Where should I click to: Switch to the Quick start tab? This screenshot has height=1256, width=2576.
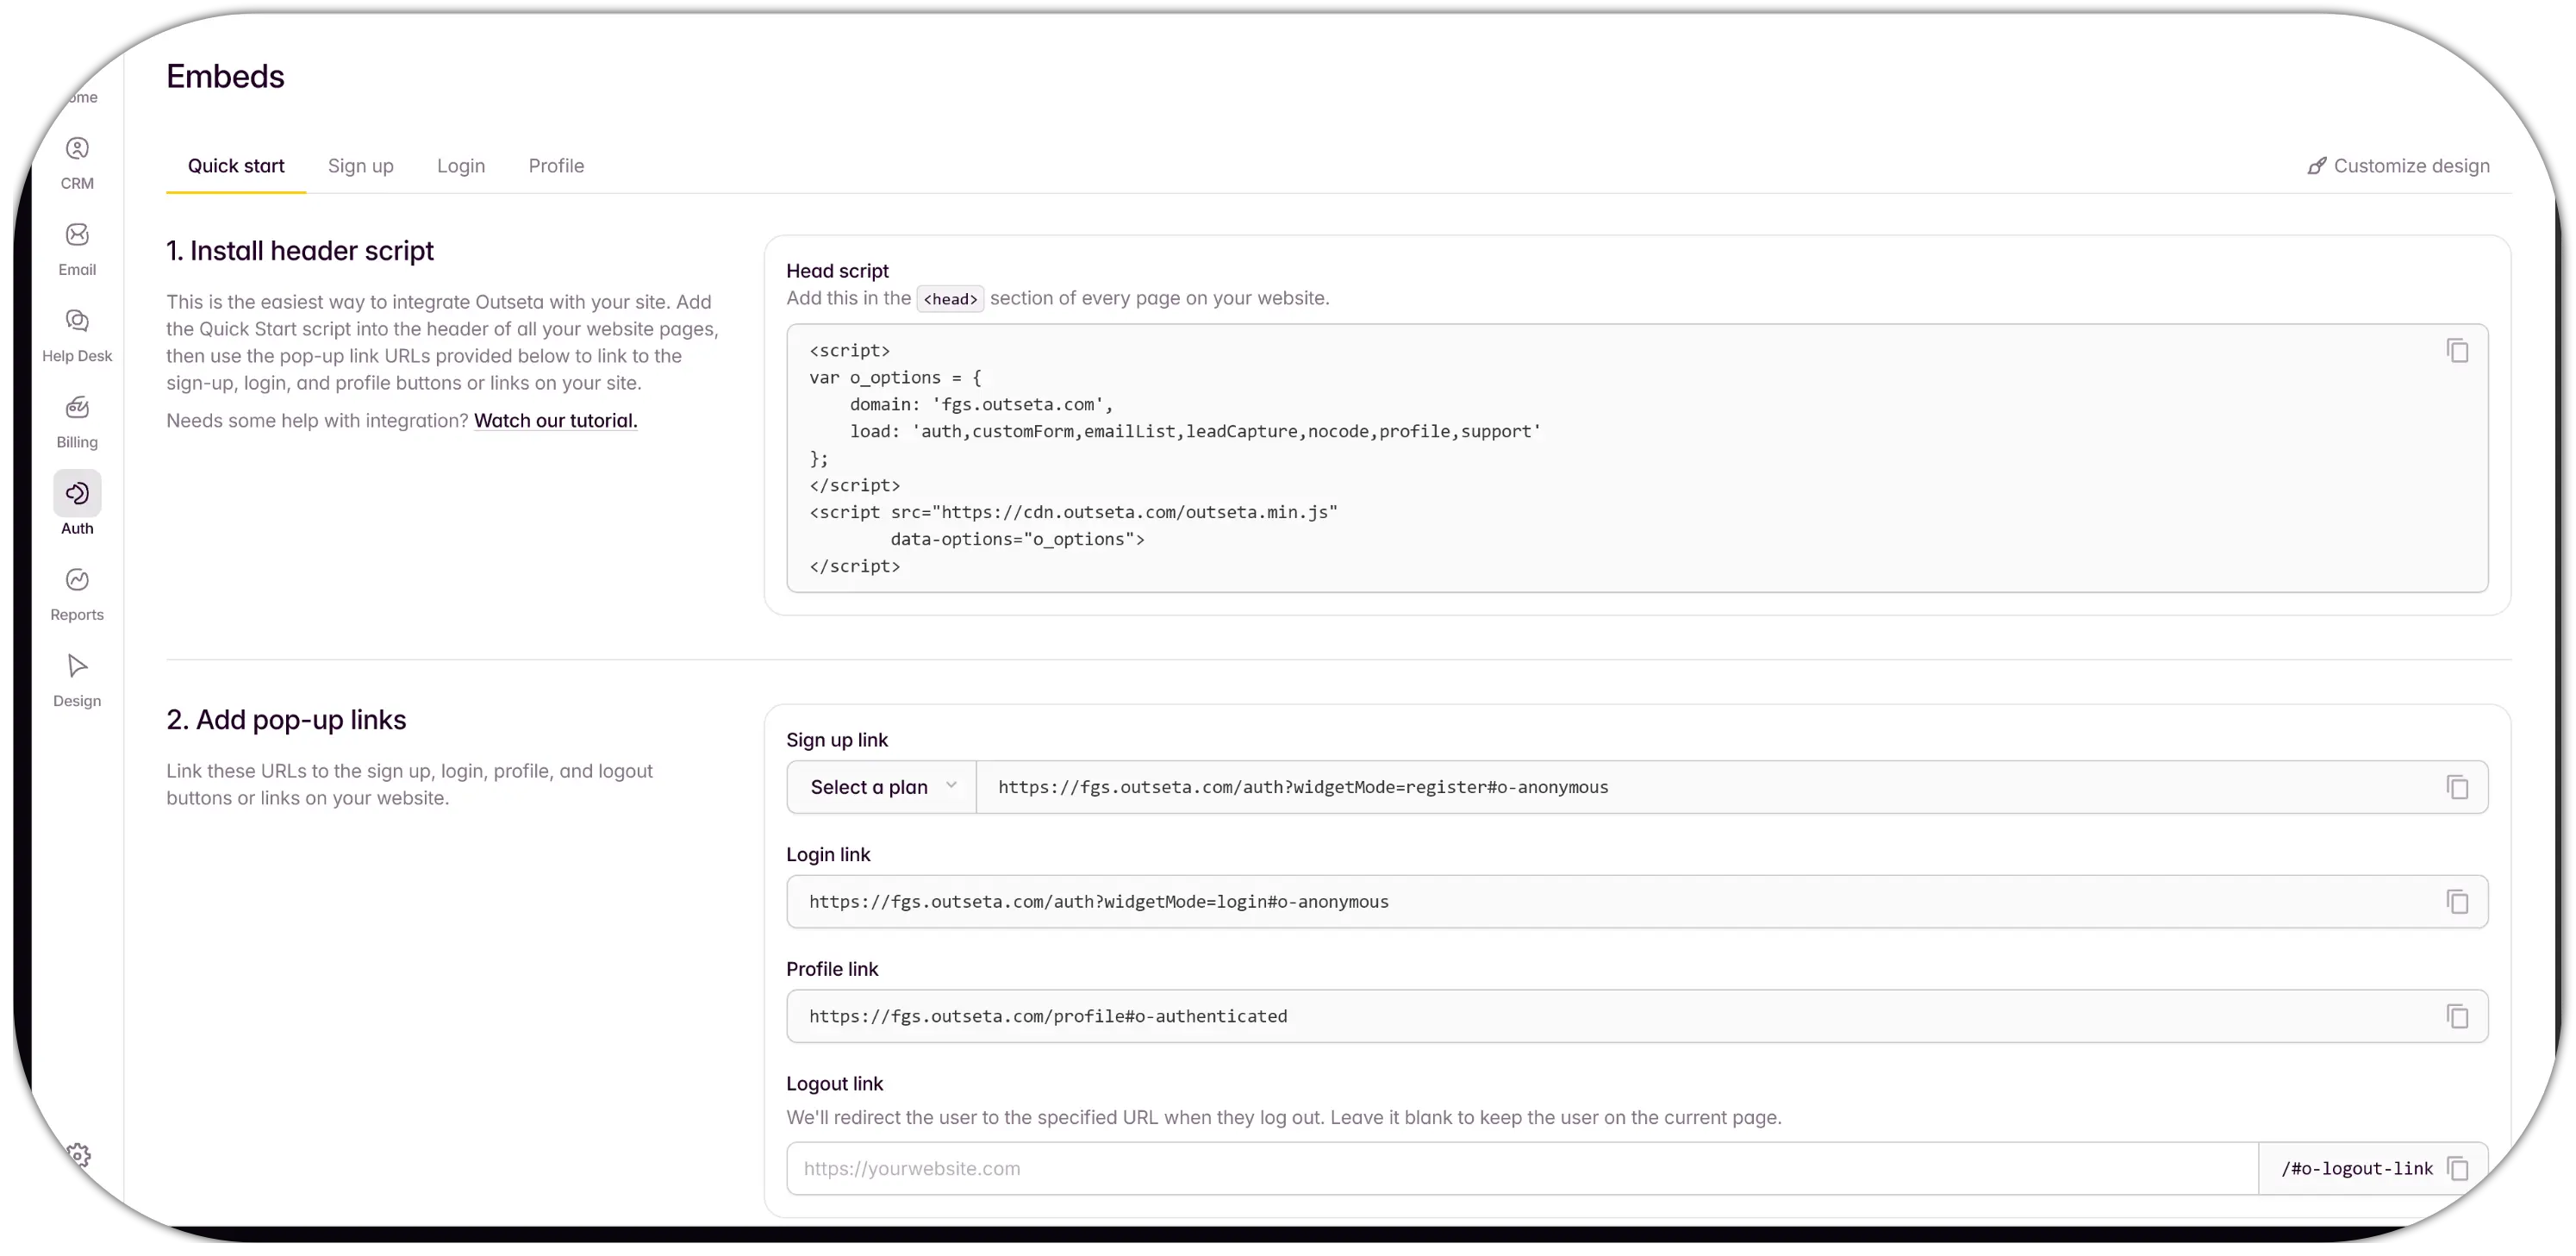(236, 166)
